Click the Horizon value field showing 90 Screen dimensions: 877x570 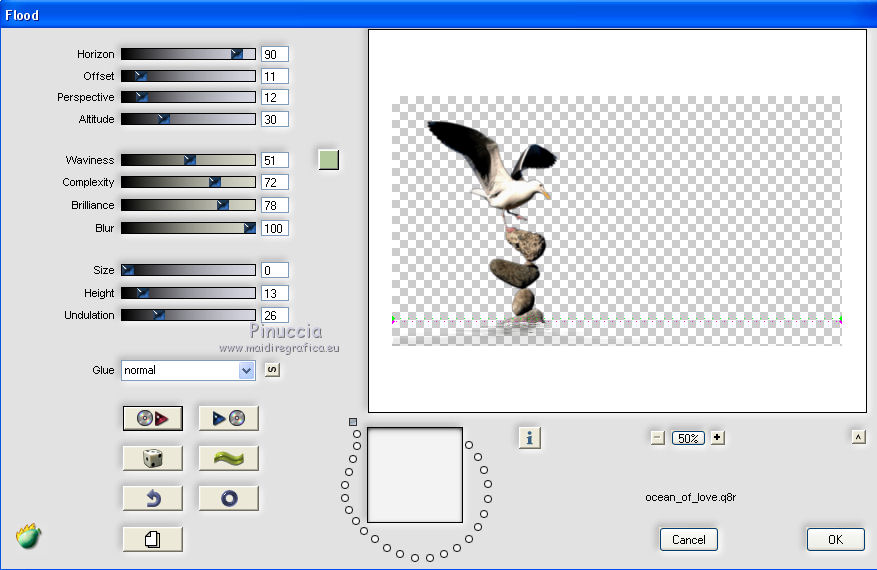tap(275, 54)
